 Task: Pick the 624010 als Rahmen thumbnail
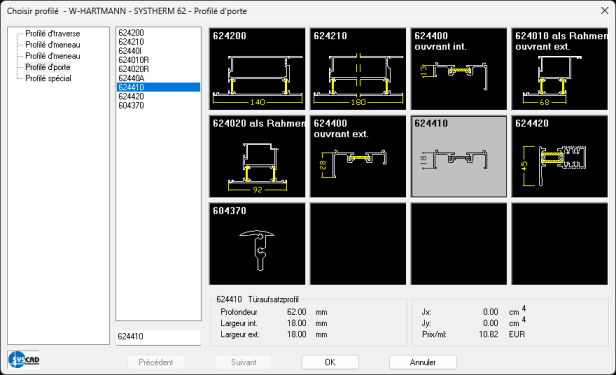[559, 69]
